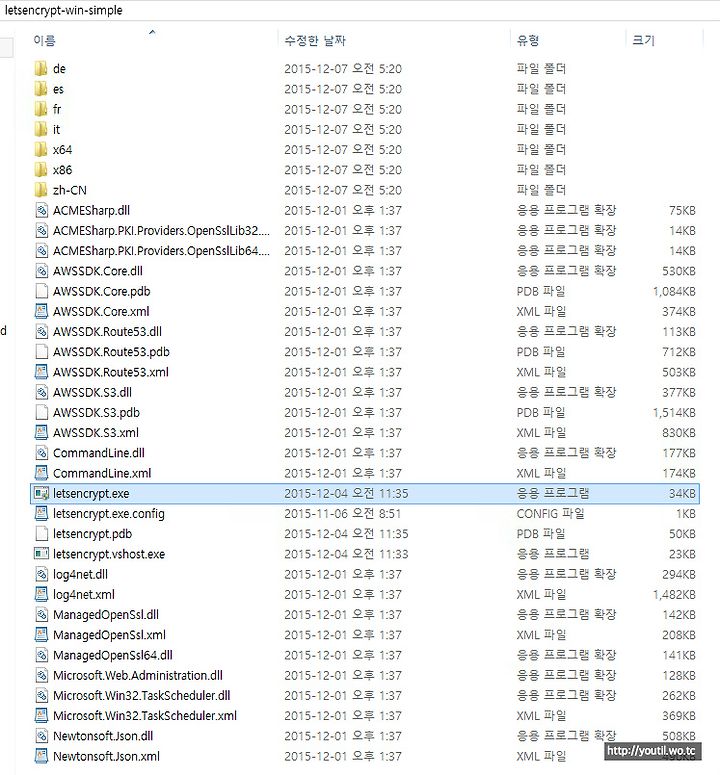720x775 pixels.
Task: Click the AWSSDK.Route53.pdb file icon
Action: (42, 352)
